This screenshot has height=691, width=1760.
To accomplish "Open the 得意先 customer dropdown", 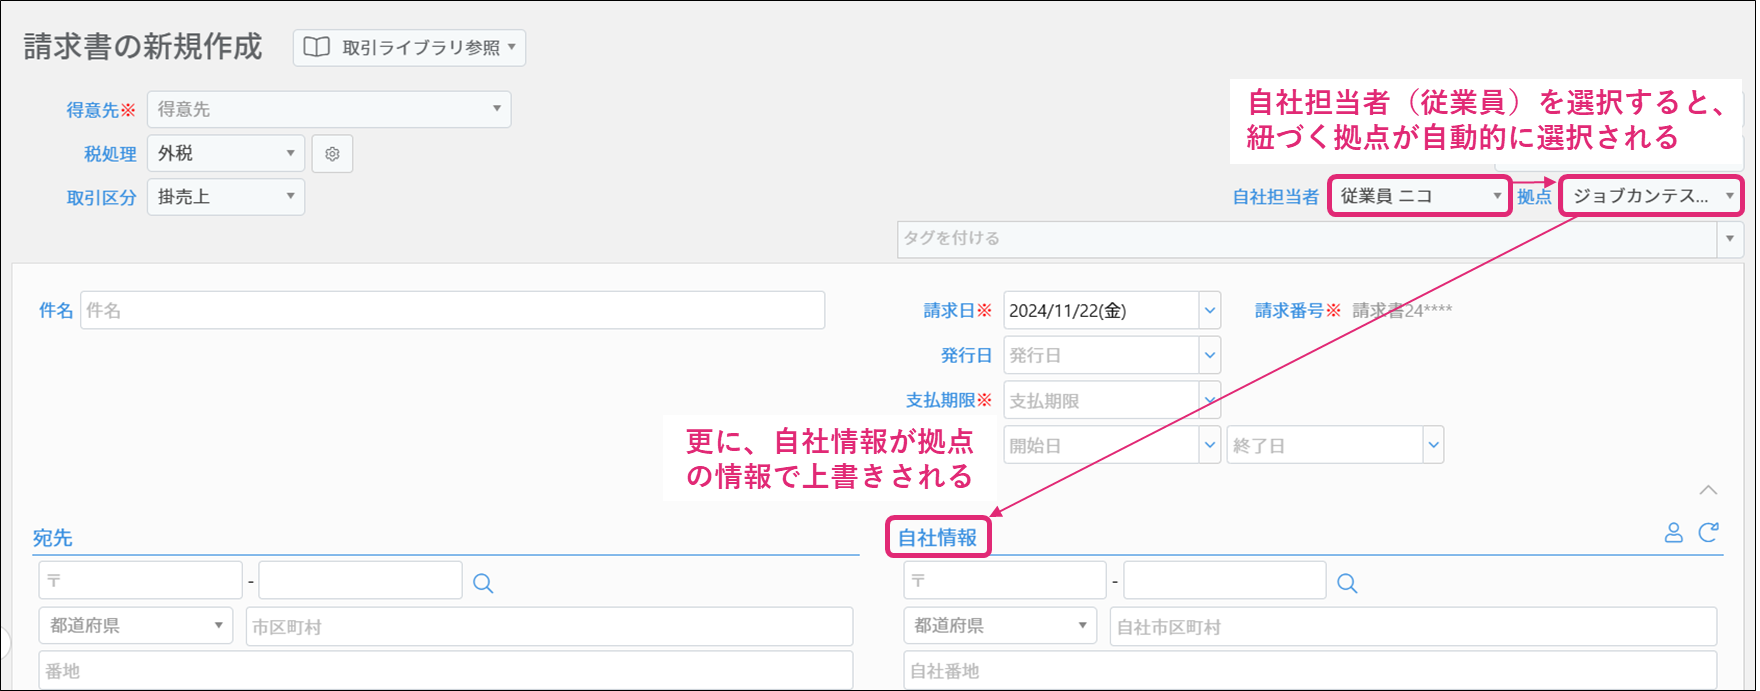I will coord(329,109).
